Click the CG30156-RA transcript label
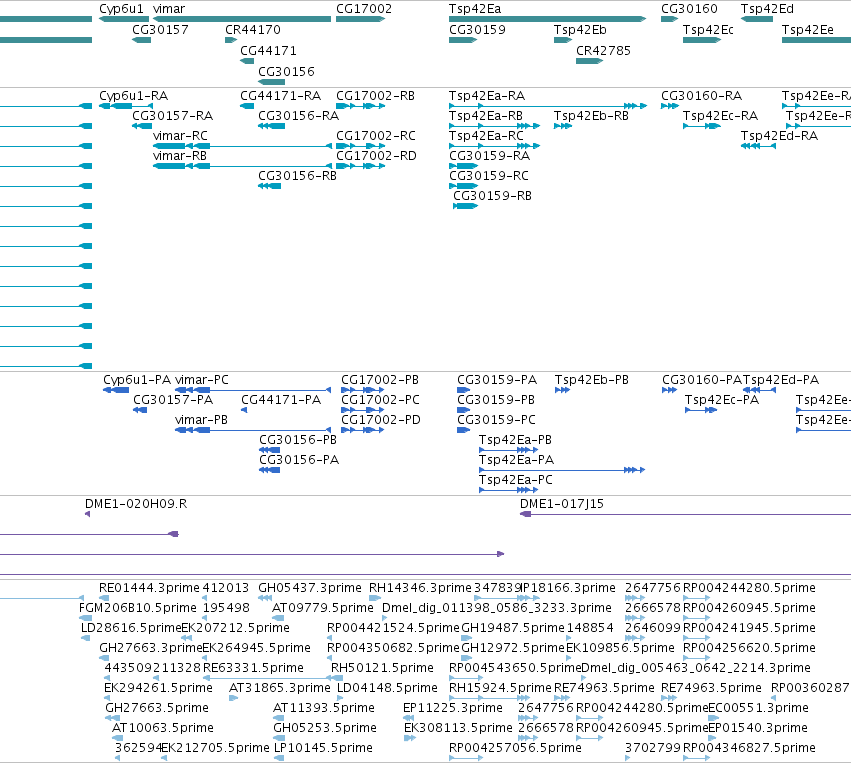The width and height of the screenshot is (851, 763). point(299,116)
